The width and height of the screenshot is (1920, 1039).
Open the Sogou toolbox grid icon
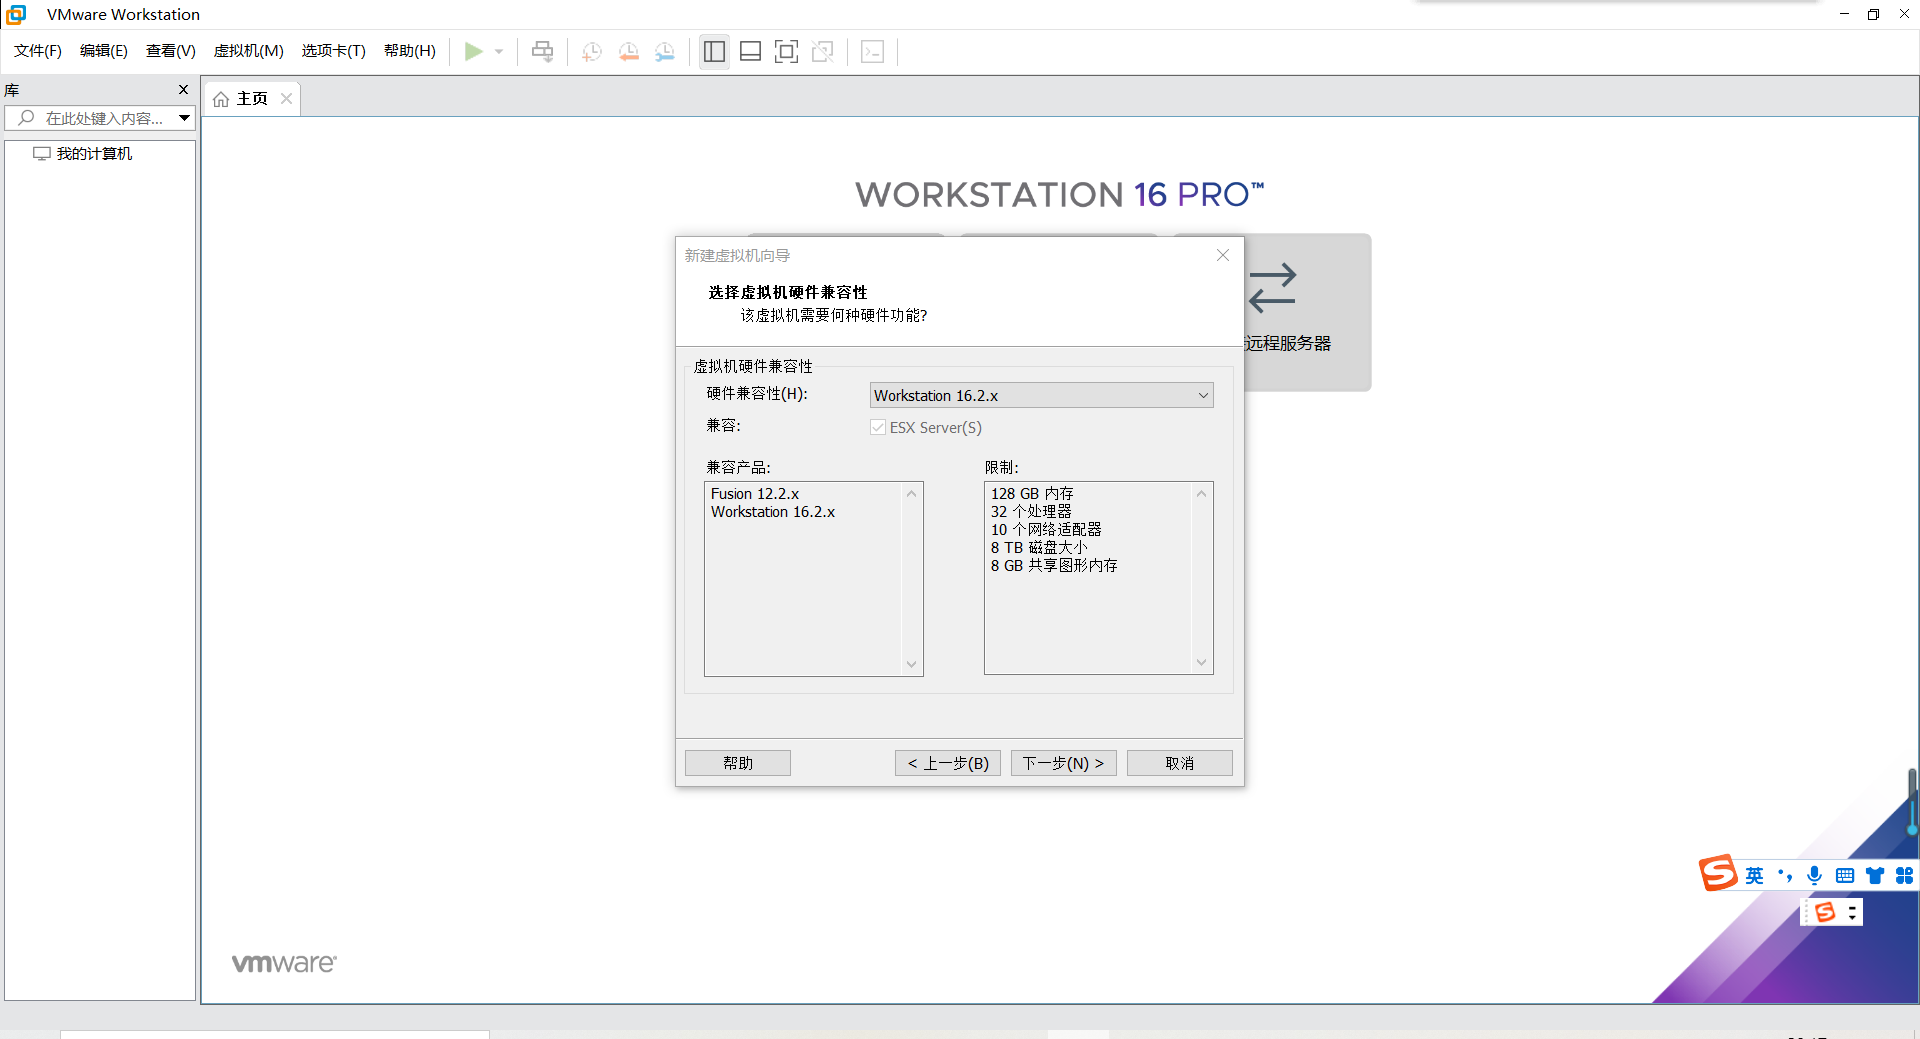[1904, 876]
